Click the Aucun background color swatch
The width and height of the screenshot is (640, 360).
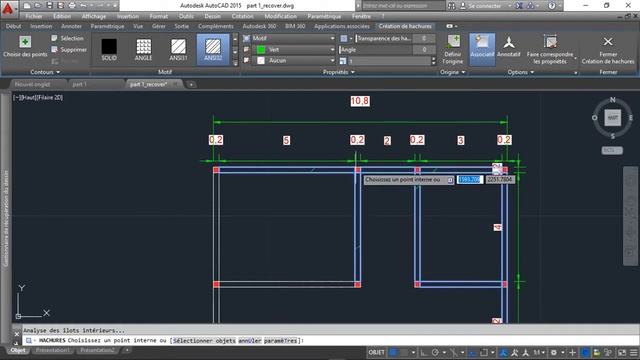coord(261,60)
